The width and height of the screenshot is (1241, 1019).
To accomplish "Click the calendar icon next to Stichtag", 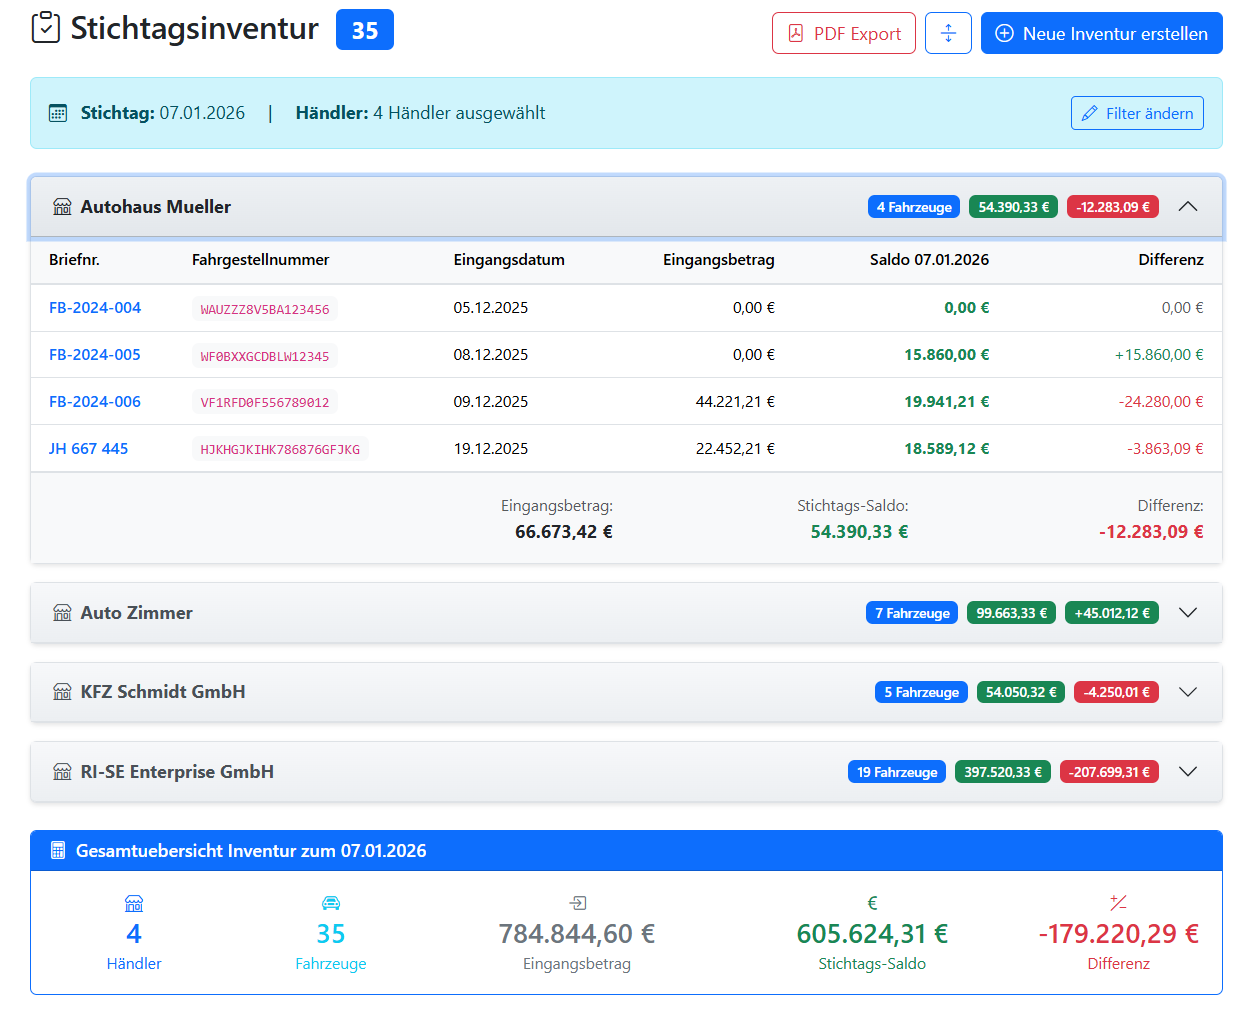I will click(x=58, y=113).
